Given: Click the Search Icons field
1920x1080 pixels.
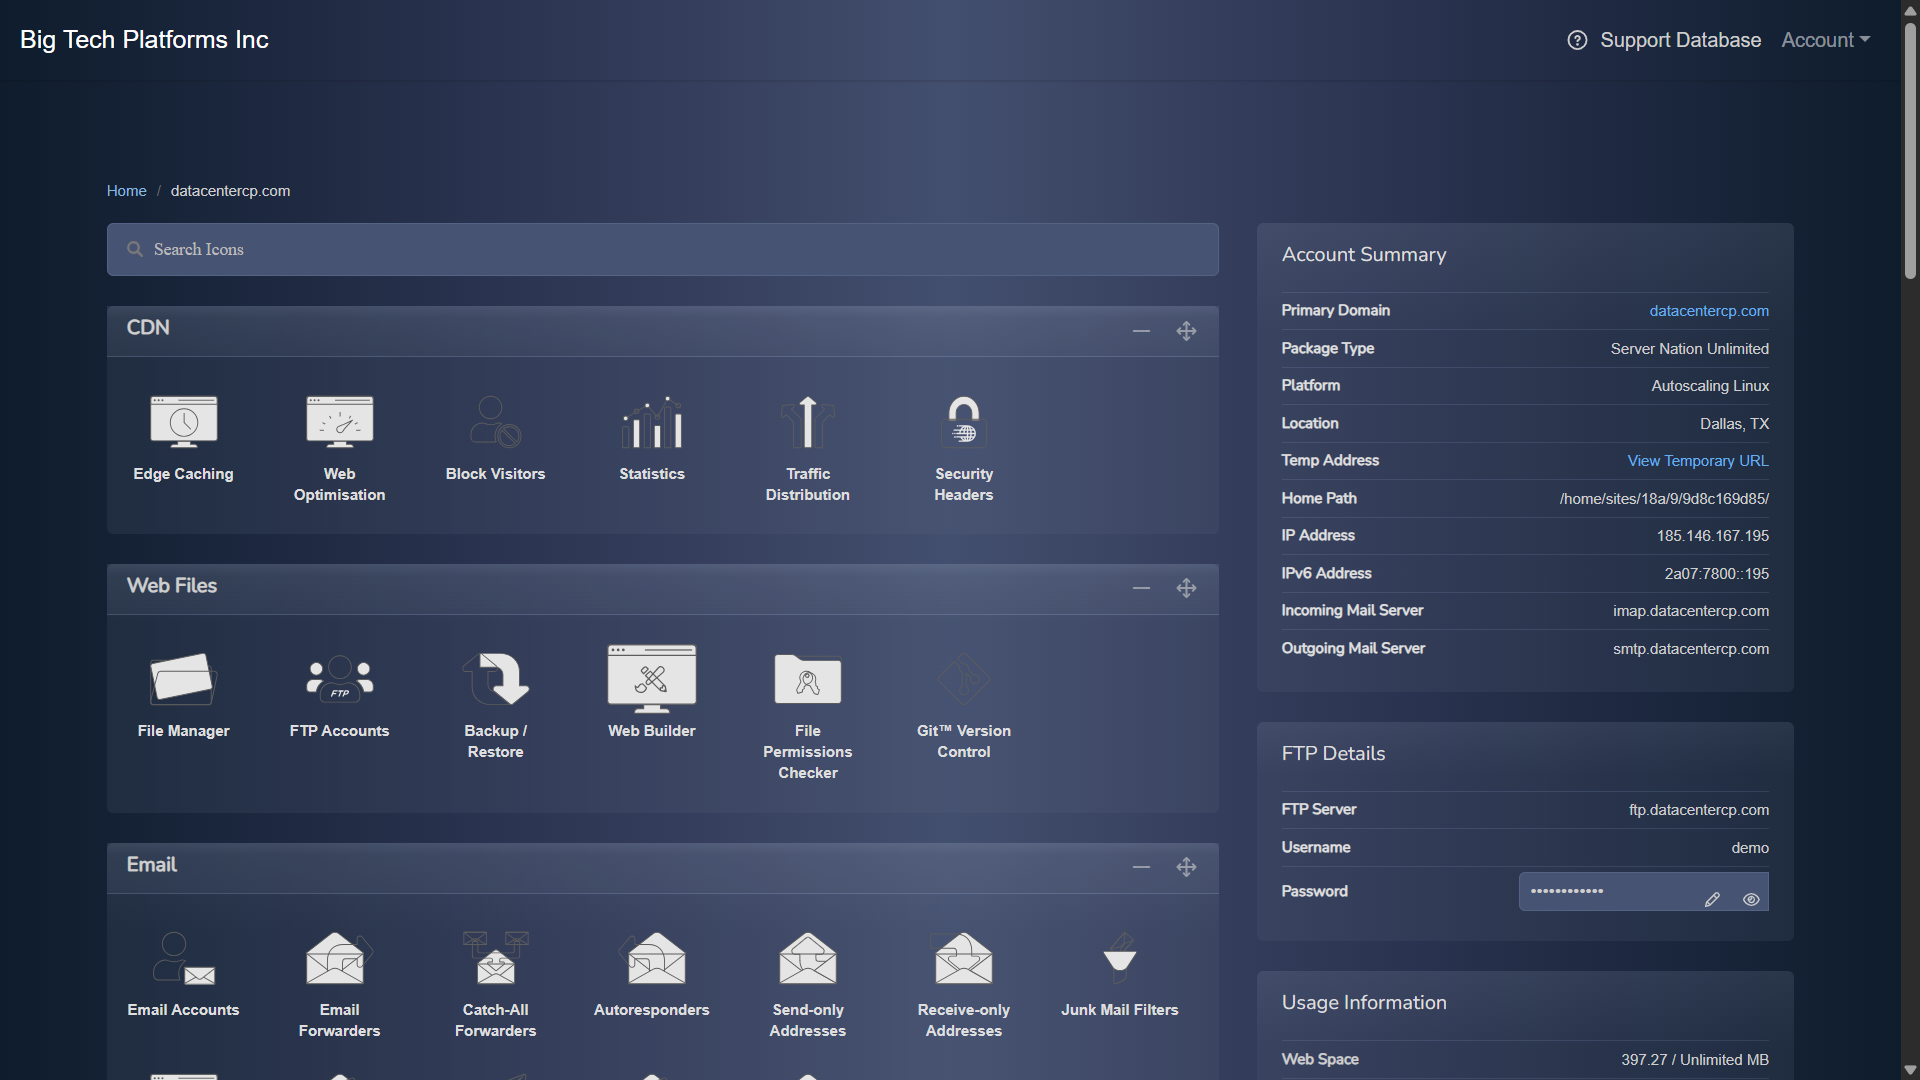Looking at the screenshot, I should point(662,249).
